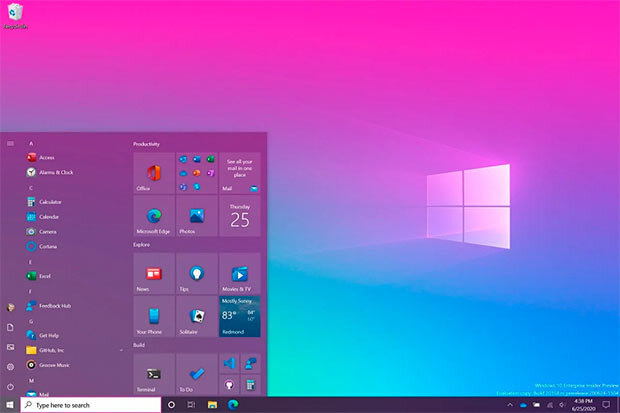The width and height of the screenshot is (620, 413).
Task: Jump to apps by letter A header
Action: pos(31,143)
